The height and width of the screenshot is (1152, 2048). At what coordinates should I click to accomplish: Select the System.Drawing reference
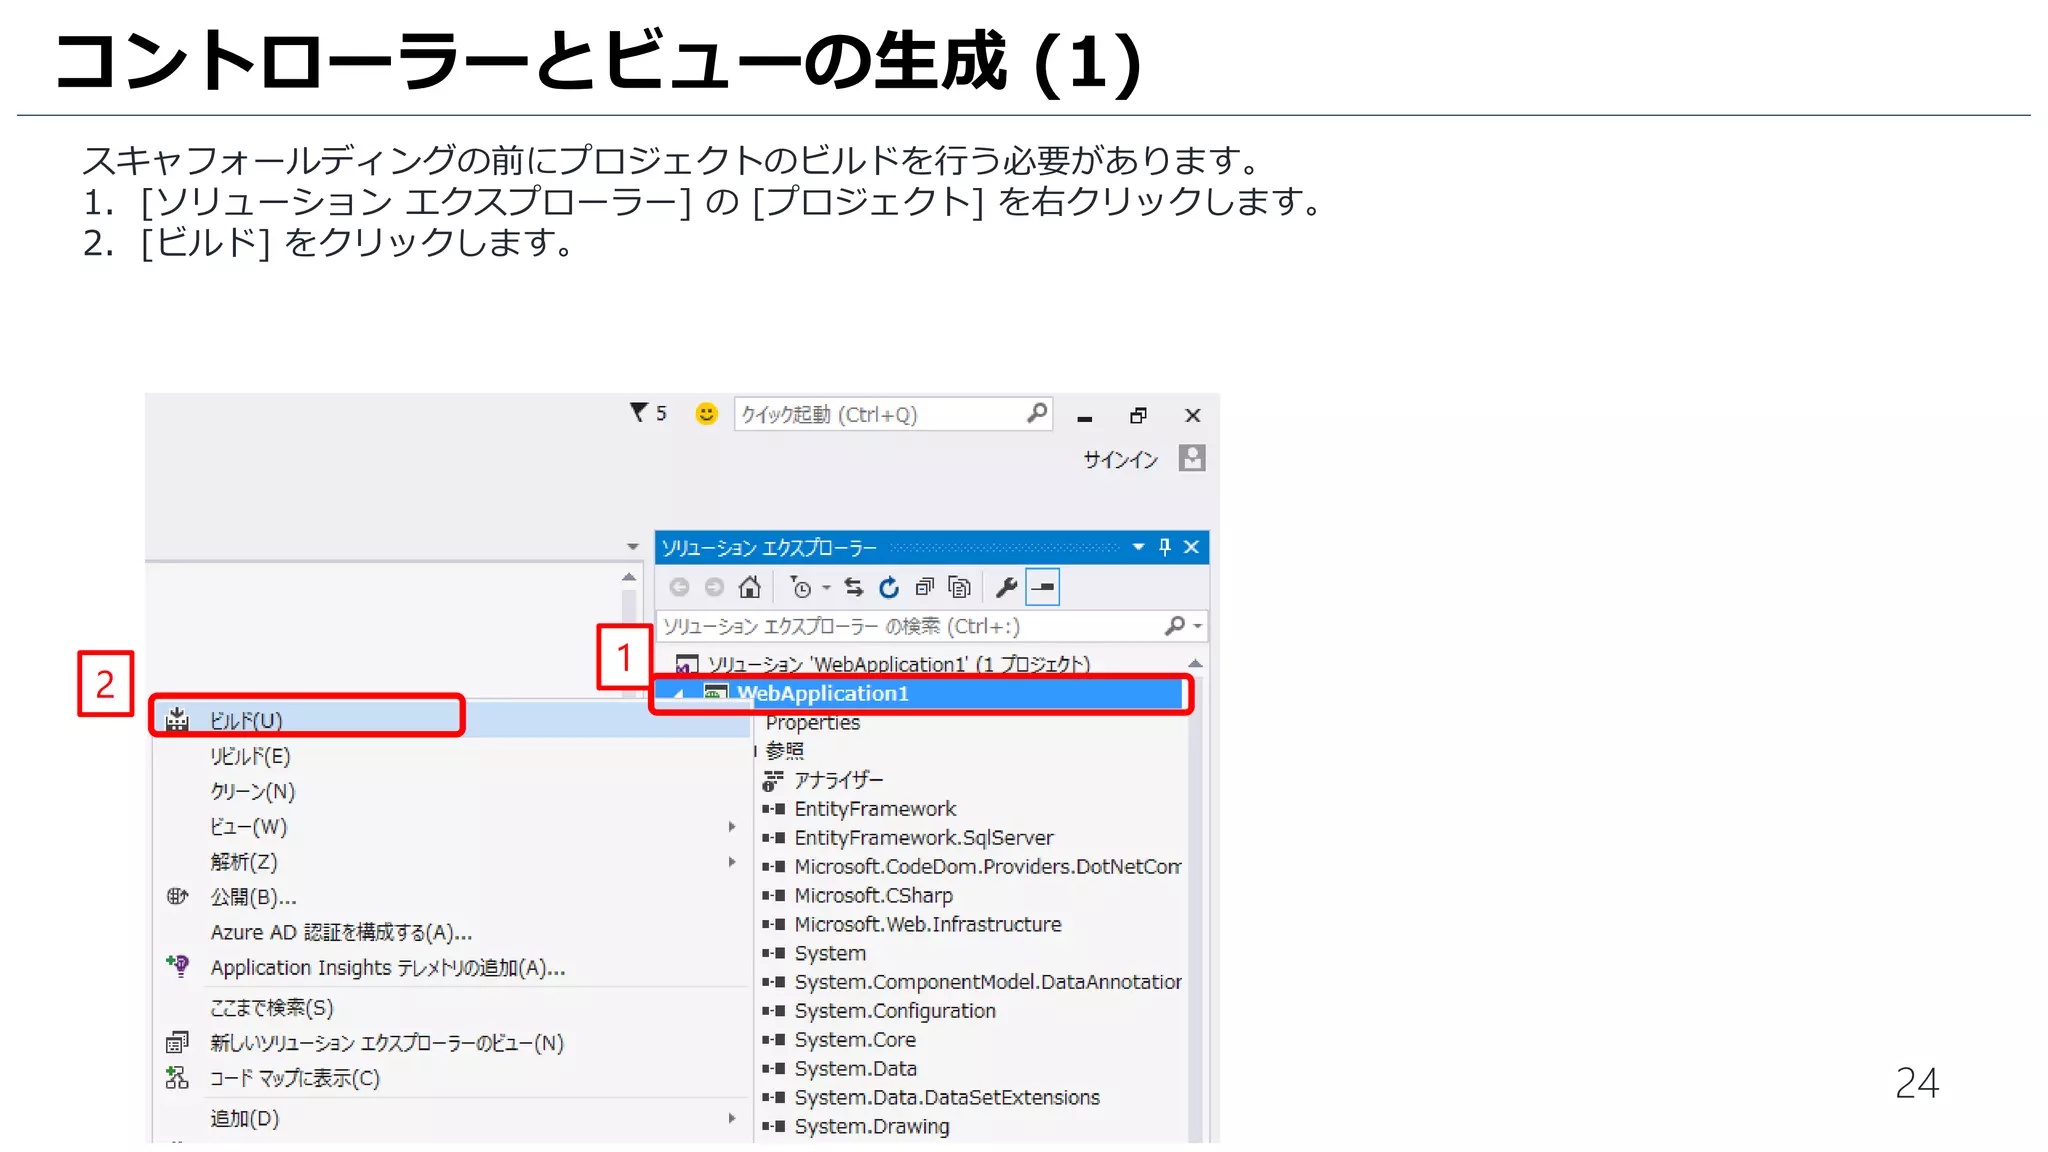point(871,1126)
